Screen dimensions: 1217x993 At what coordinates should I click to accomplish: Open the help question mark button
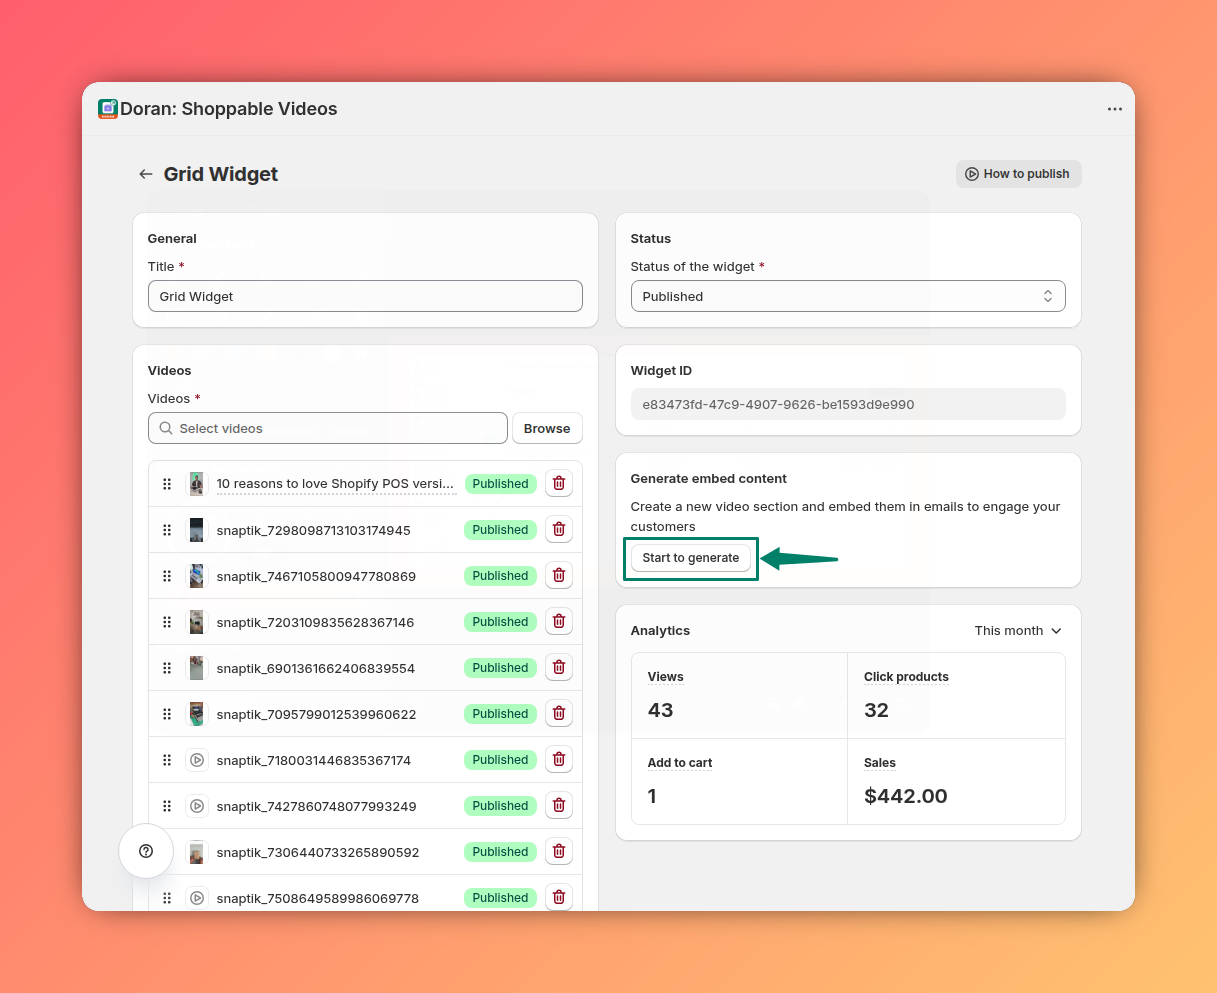coord(146,851)
